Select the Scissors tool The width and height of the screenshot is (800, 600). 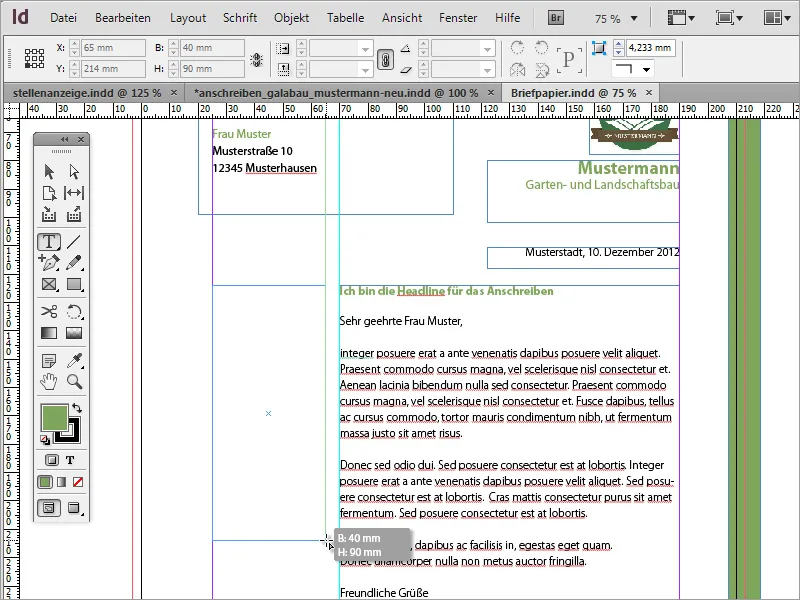(49, 311)
